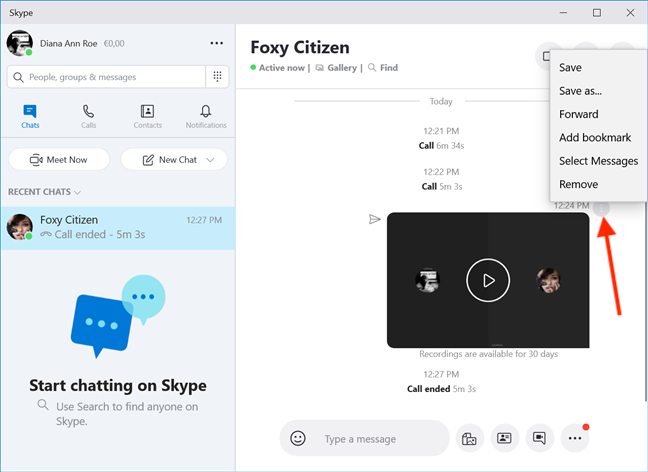
Task: Select Add bookmark in the menu
Action: coord(595,138)
